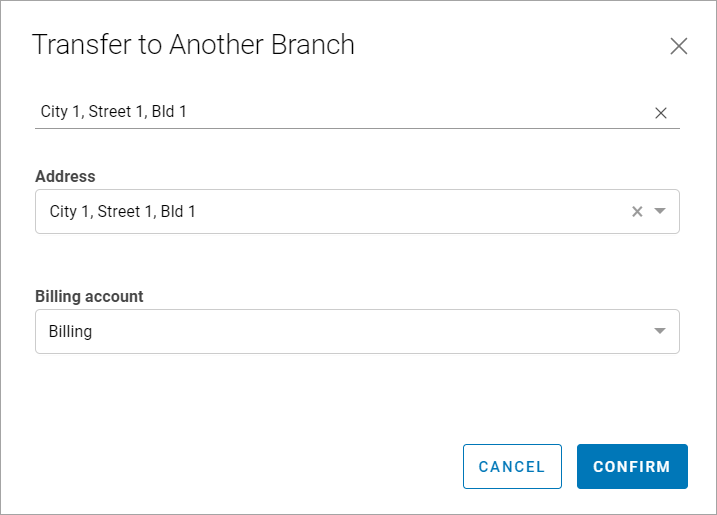The width and height of the screenshot is (717, 515).
Task: Click the Billing account field label
Action: 89,297
